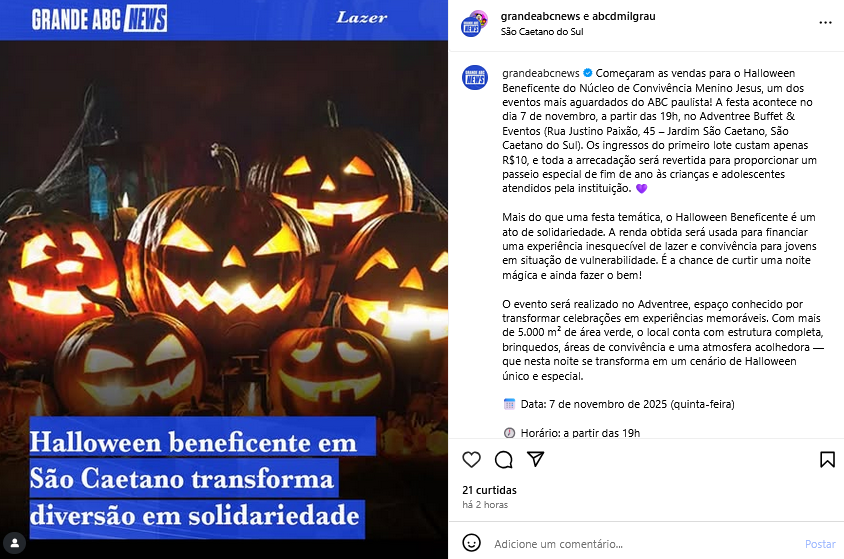The width and height of the screenshot is (844, 559).
Task: Click the purple heart emoji in the caption
Action: [x=641, y=189]
